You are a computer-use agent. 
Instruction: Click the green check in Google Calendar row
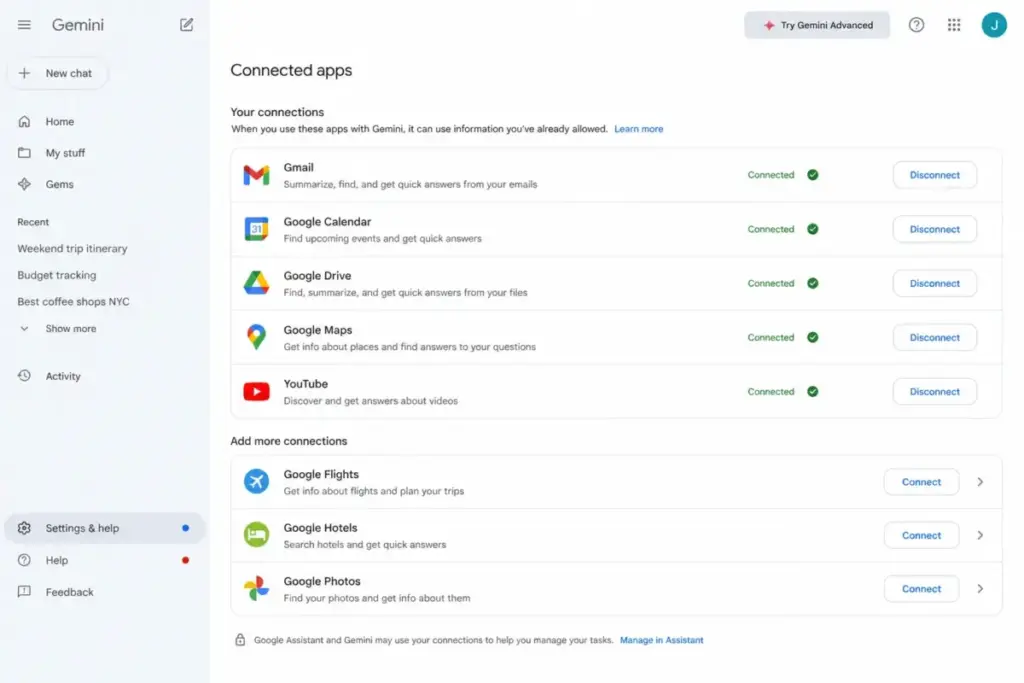812,229
